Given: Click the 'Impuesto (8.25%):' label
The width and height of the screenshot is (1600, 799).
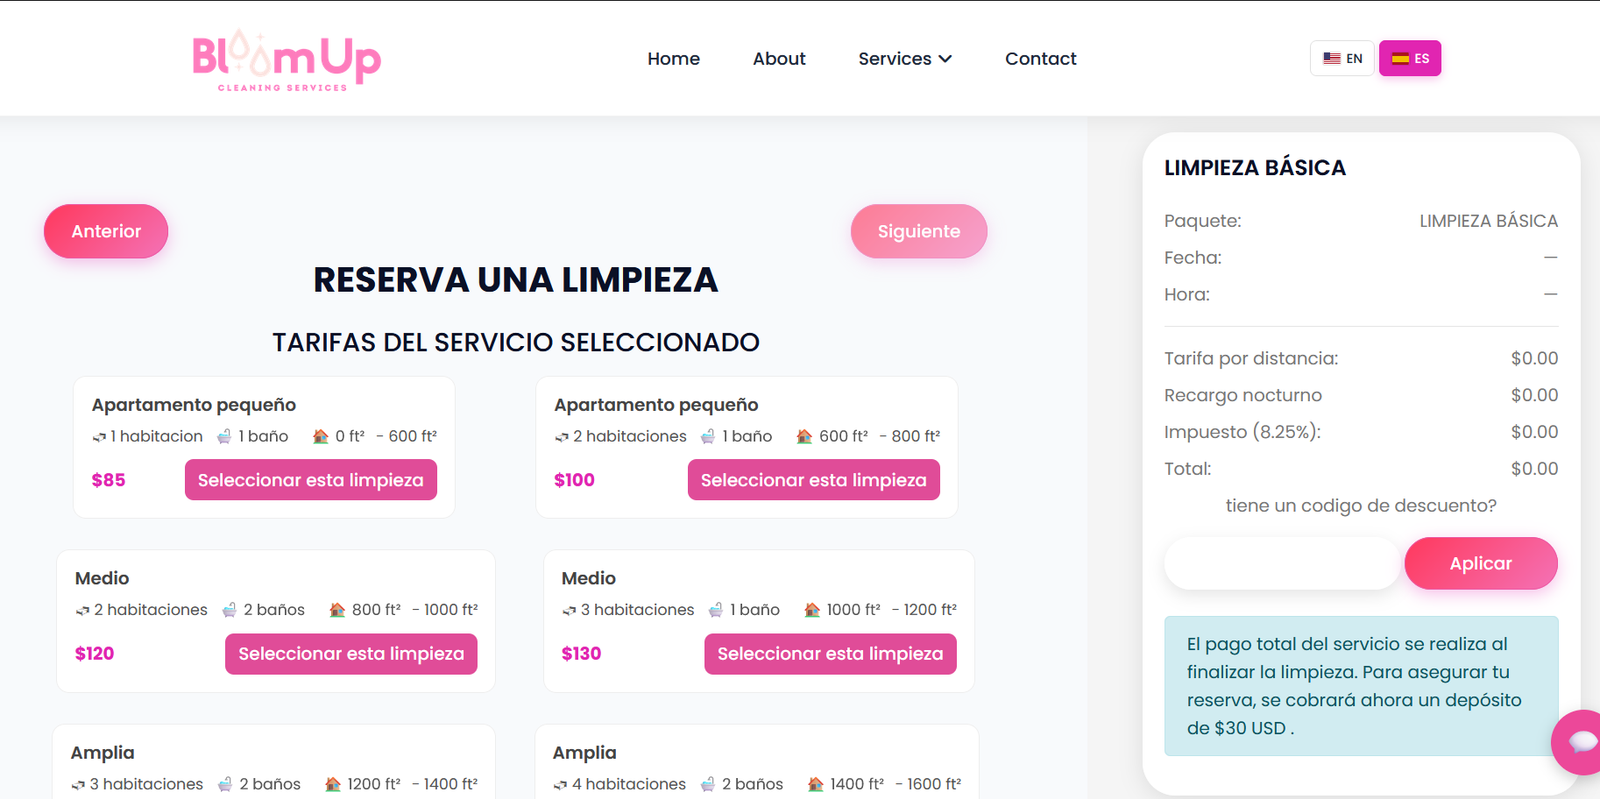Looking at the screenshot, I should point(1242,432).
